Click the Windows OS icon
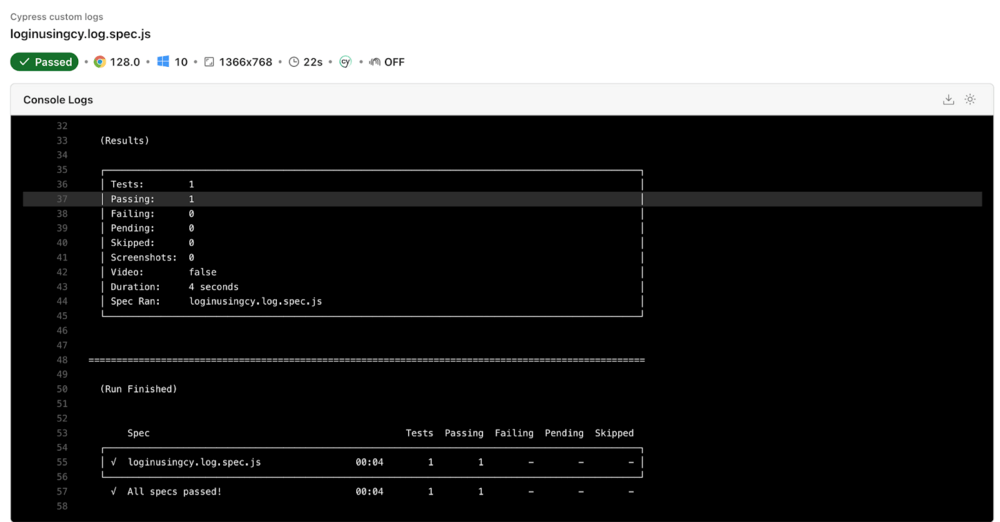 (x=163, y=61)
